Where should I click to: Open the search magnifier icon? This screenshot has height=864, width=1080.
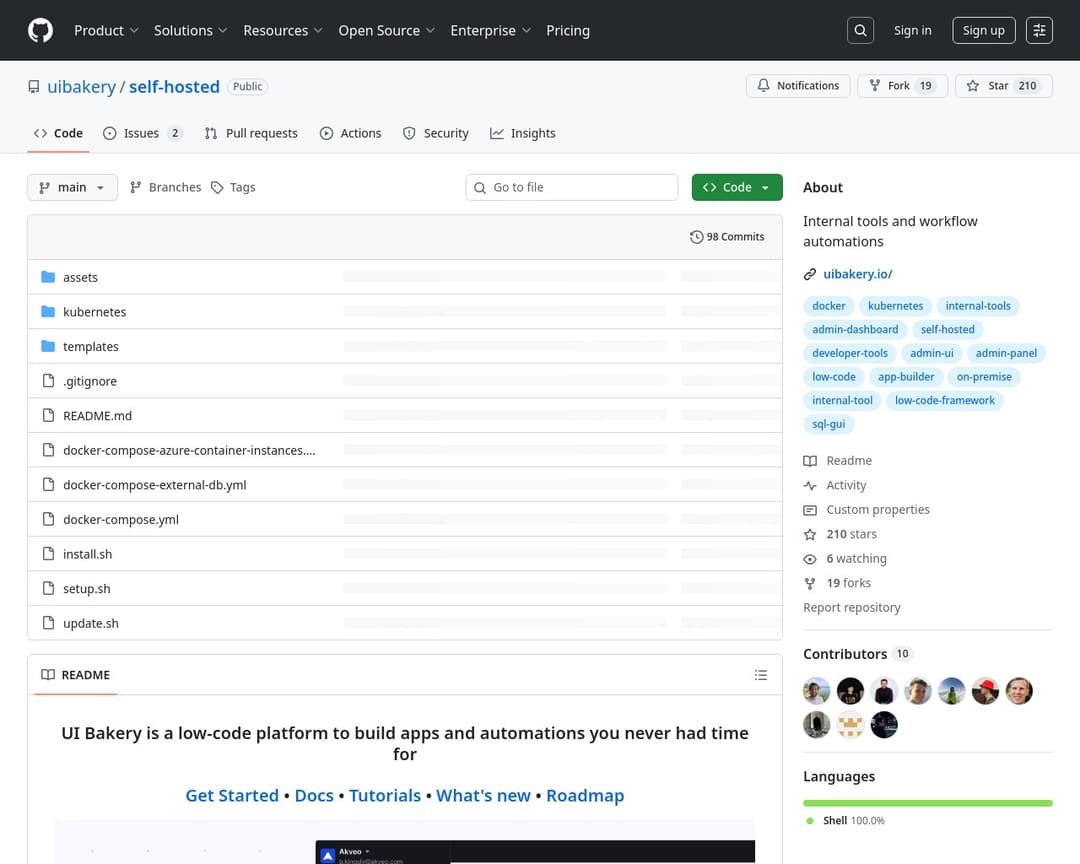[860, 30]
